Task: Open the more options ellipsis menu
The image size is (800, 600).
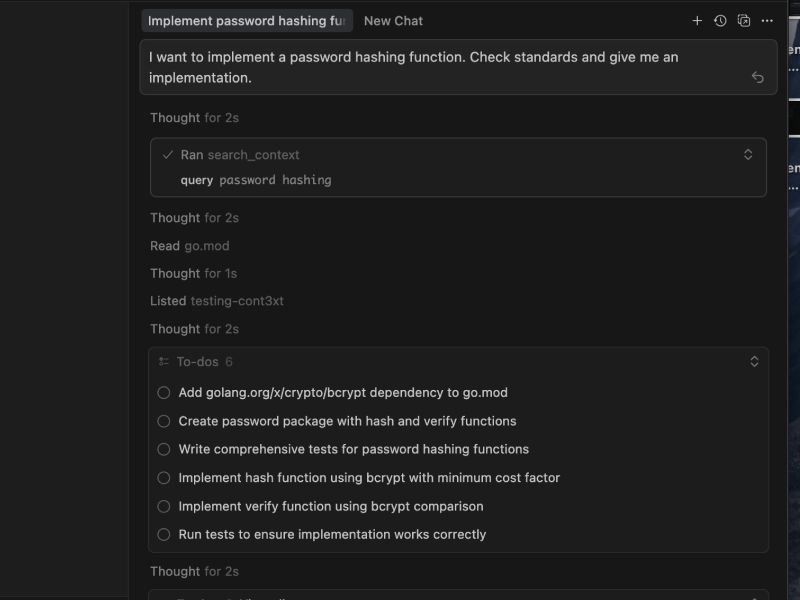Action: (766, 20)
